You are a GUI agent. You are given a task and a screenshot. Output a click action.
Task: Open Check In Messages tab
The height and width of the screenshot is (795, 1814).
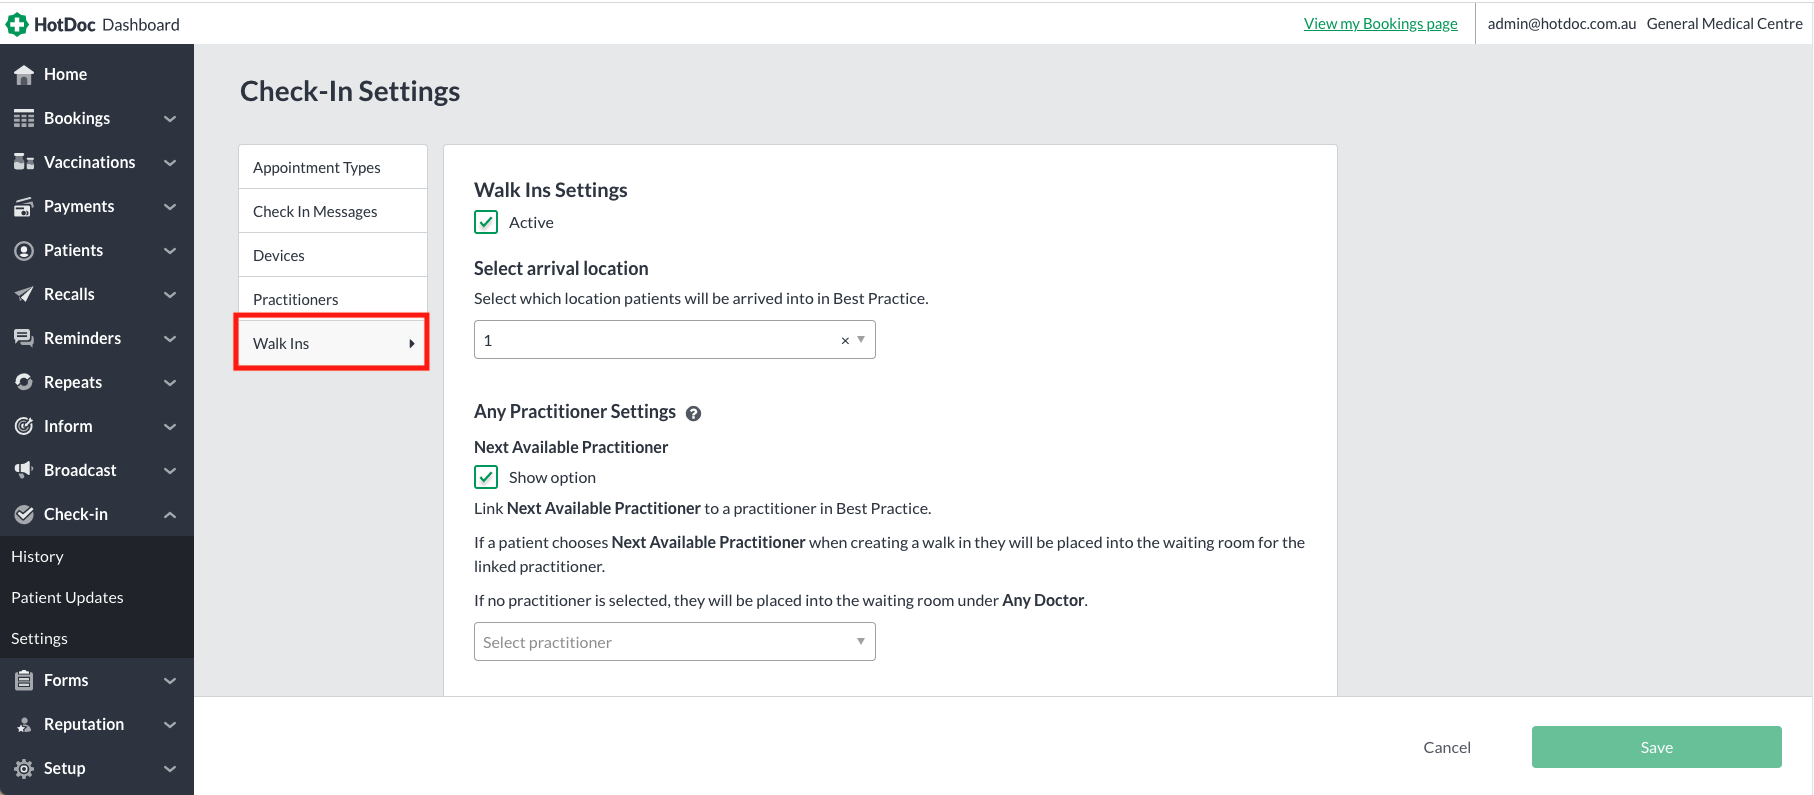pos(333,211)
